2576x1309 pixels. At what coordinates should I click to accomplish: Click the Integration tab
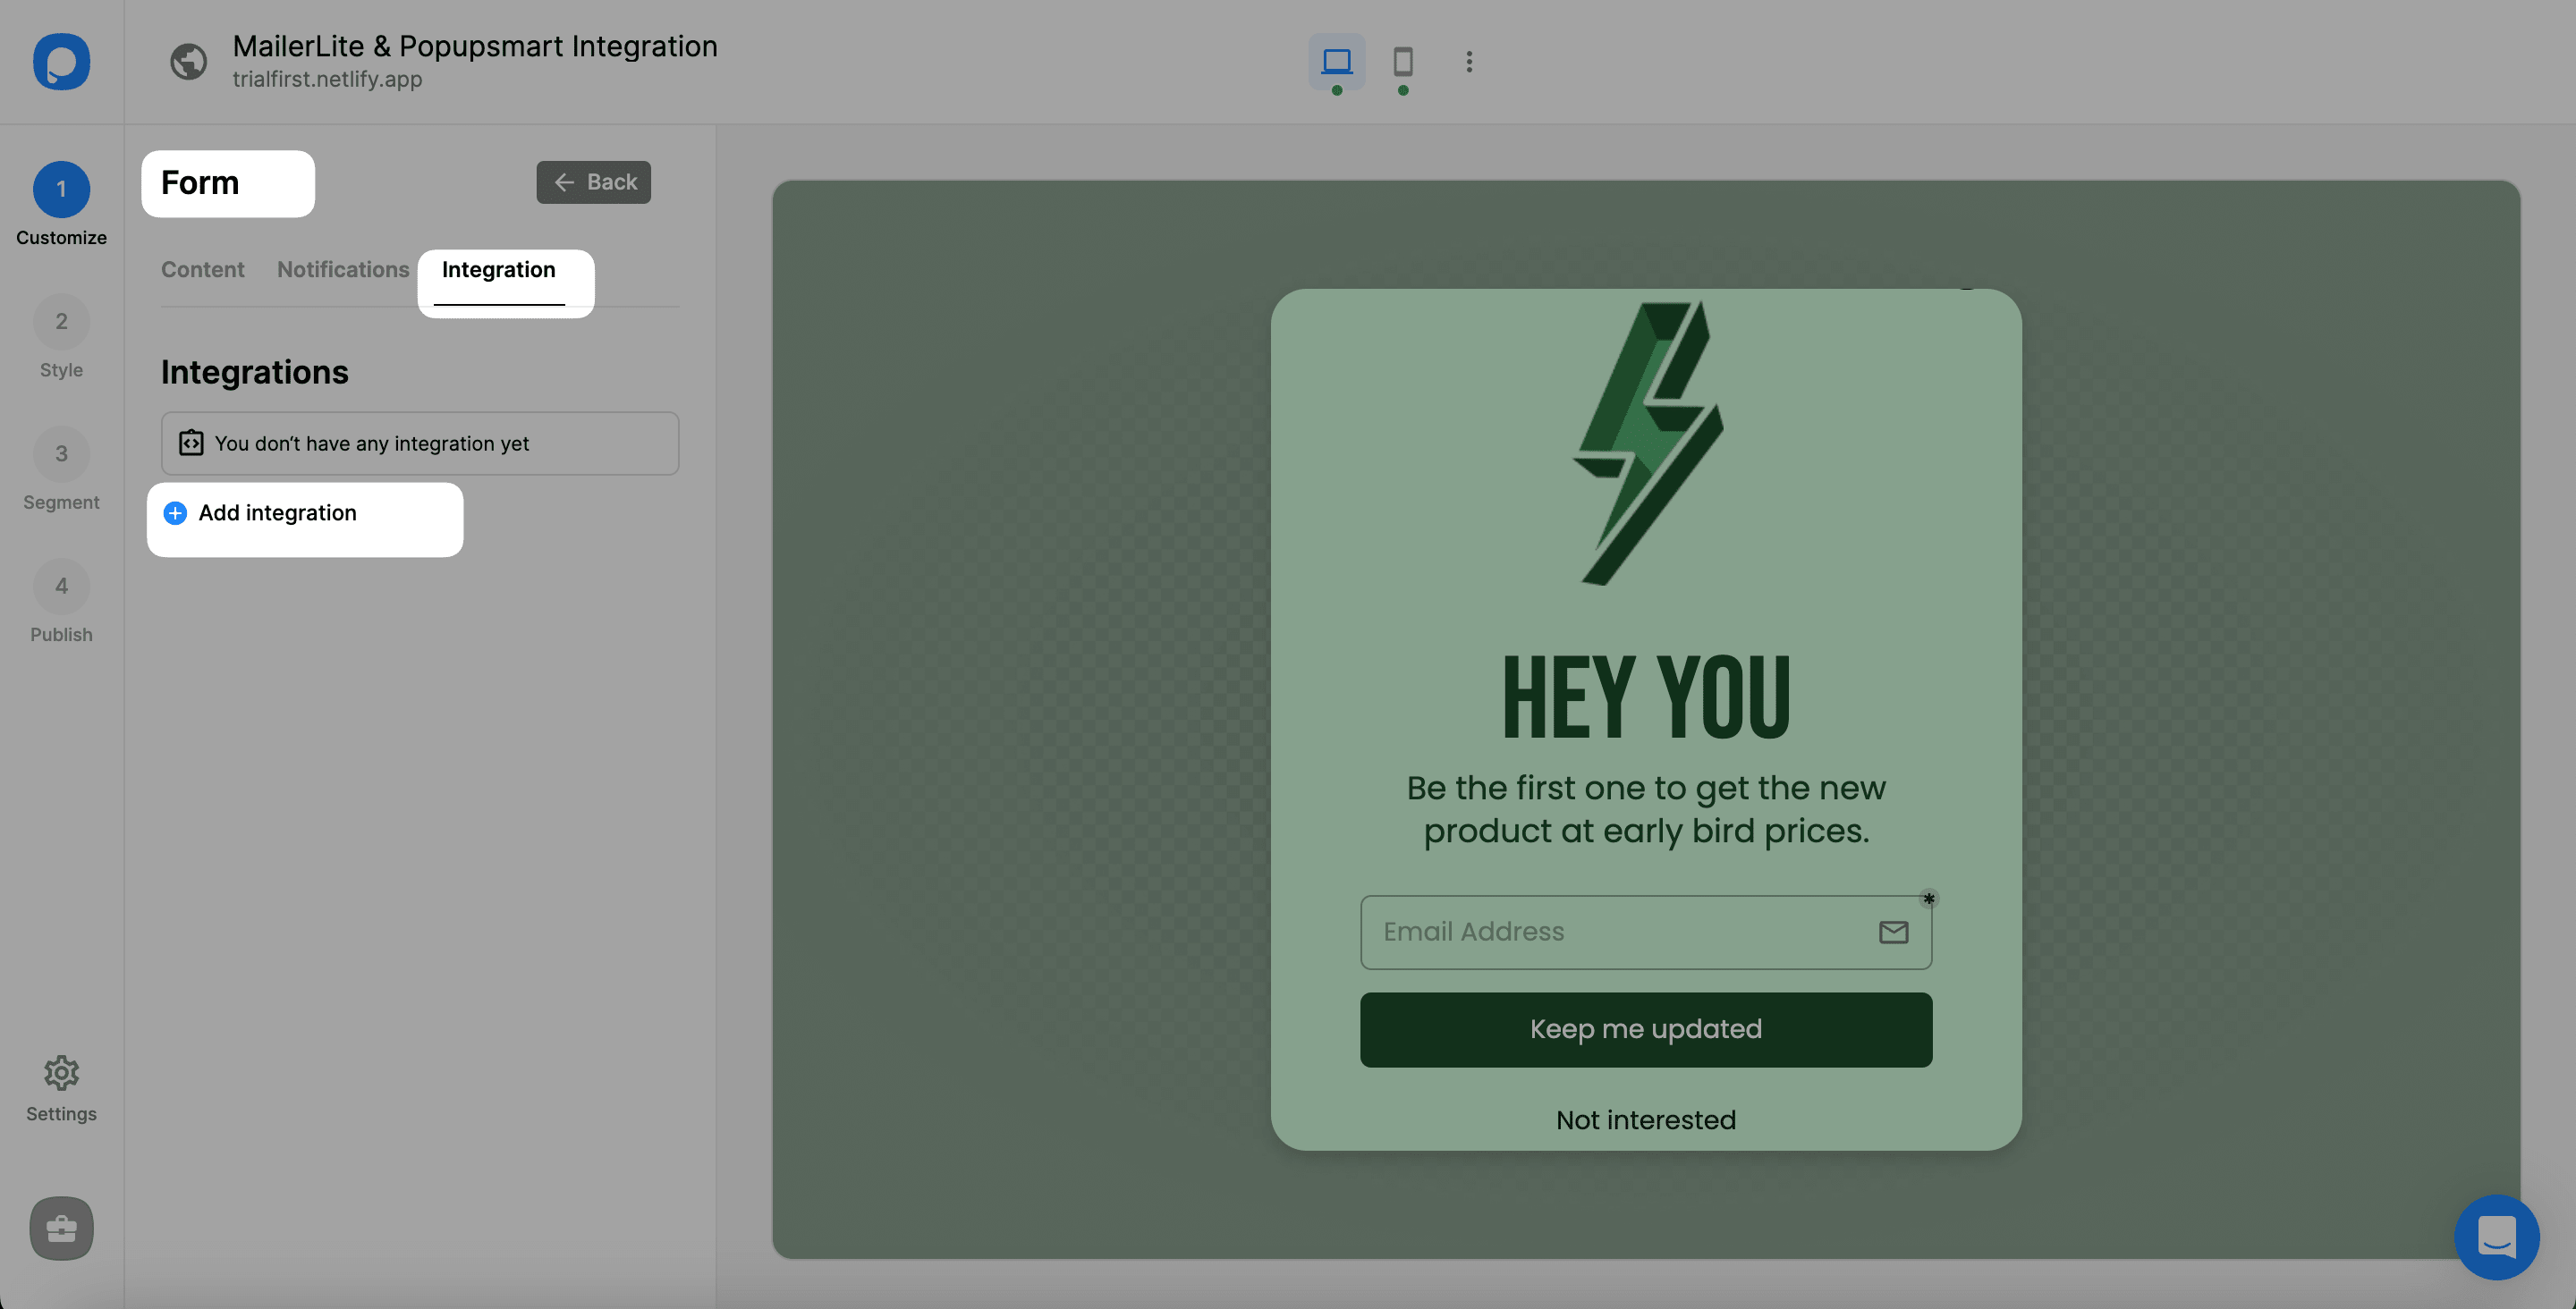[499, 267]
